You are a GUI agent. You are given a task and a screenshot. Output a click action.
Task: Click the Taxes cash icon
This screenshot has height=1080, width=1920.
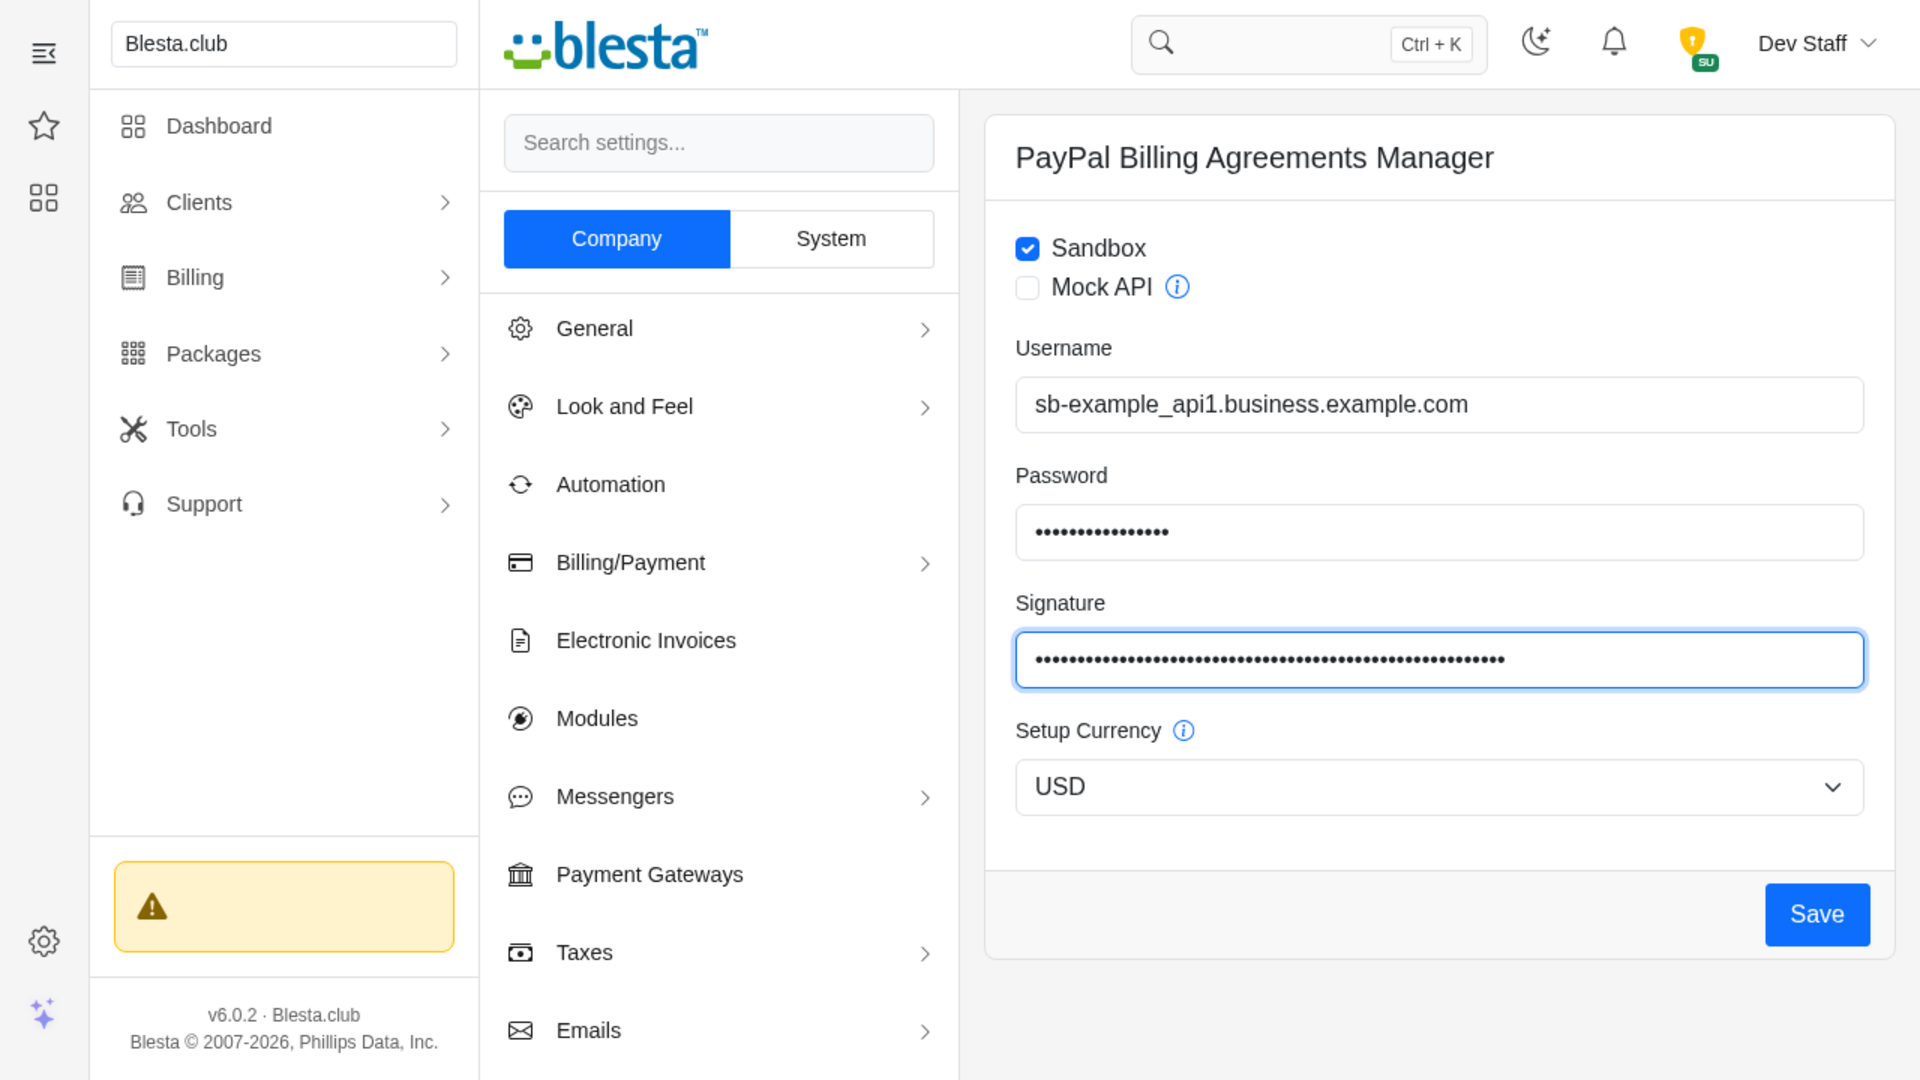(x=521, y=953)
